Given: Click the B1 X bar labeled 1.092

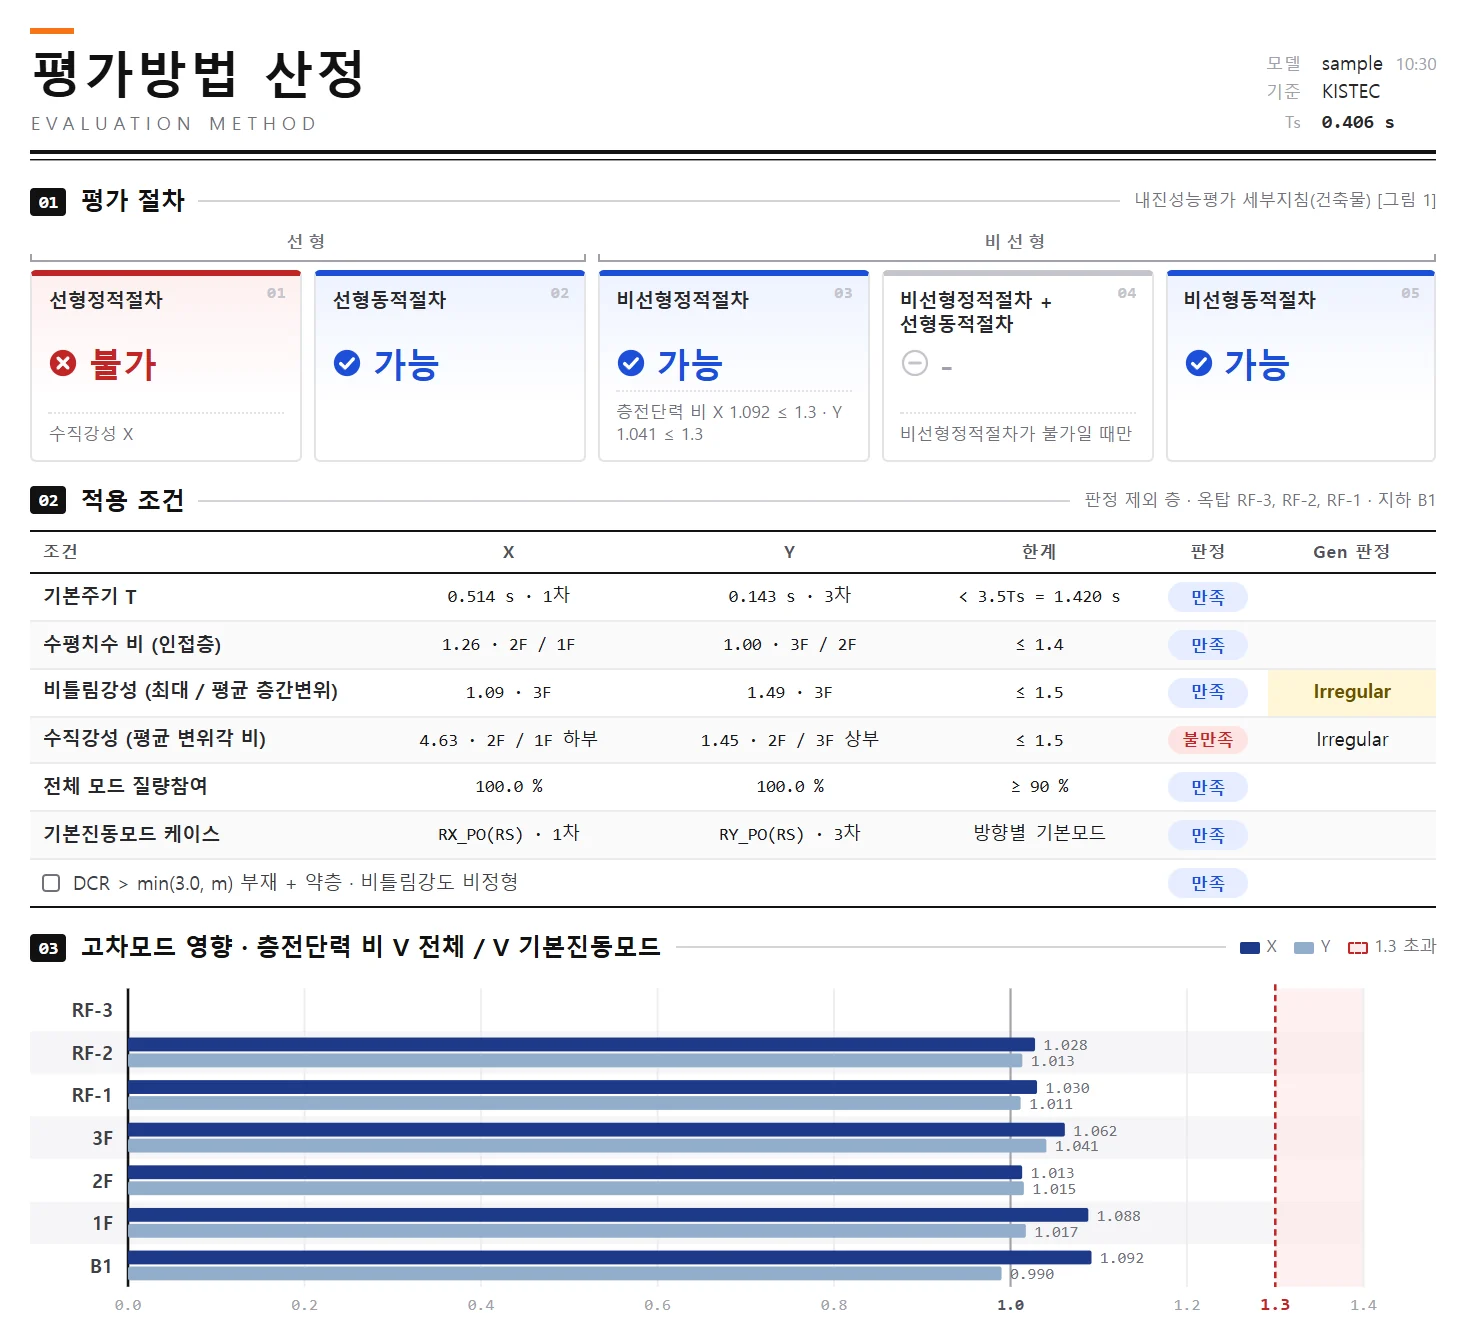Looking at the screenshot, I should [610, 1257].
